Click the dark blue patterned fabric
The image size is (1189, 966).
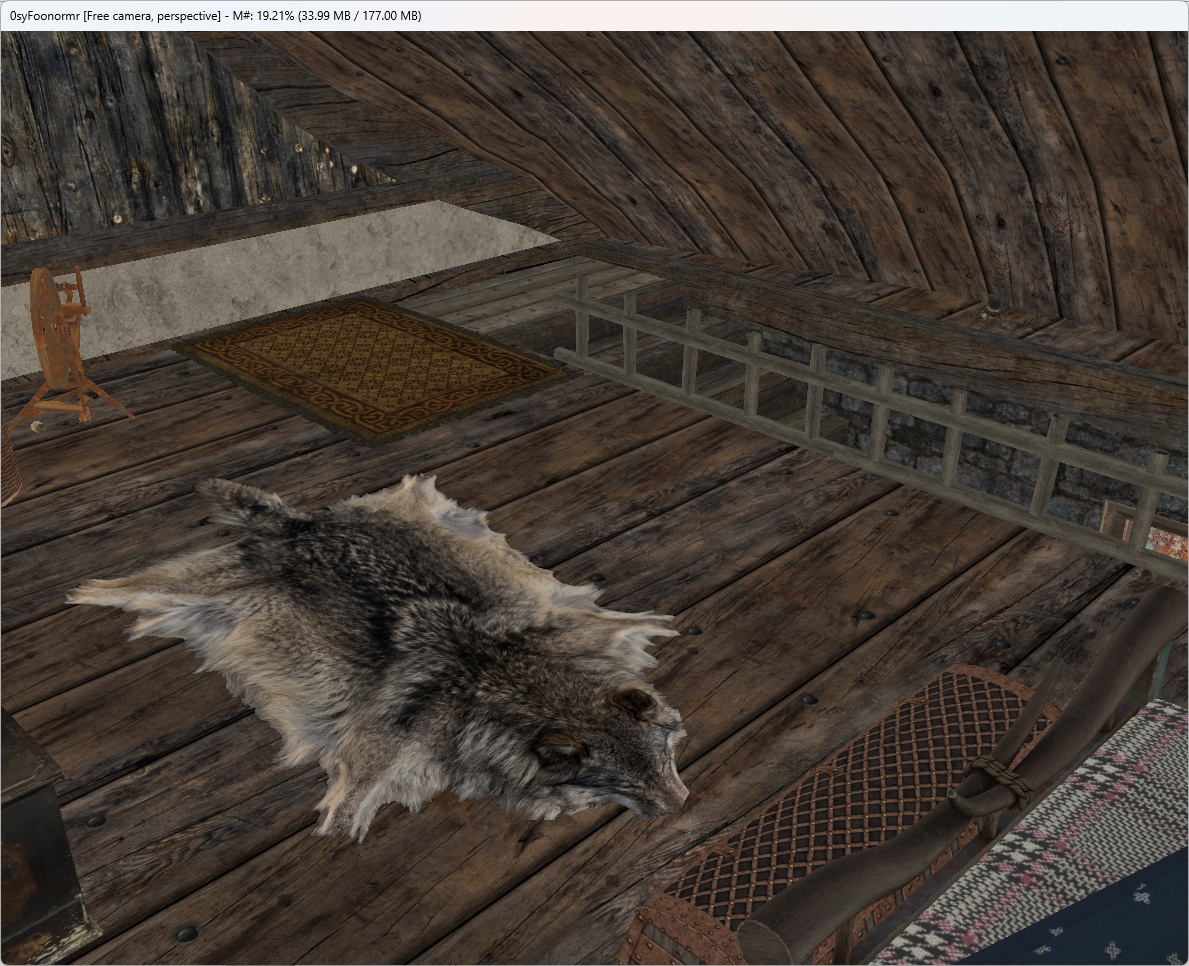point(1100,917)
